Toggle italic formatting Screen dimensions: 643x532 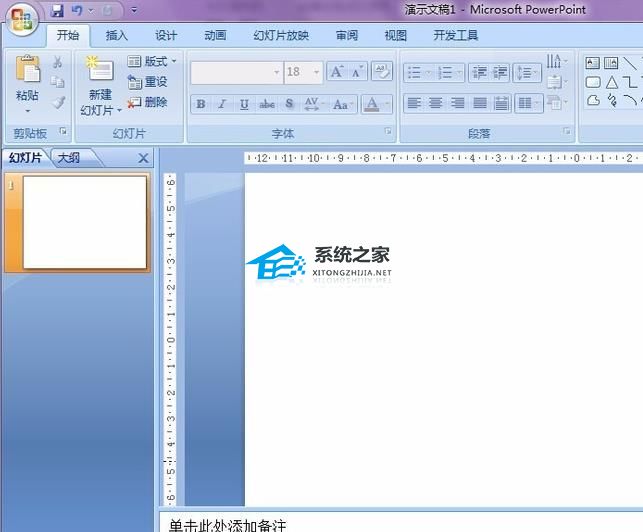pyautogui.click(x=222, y=104)
